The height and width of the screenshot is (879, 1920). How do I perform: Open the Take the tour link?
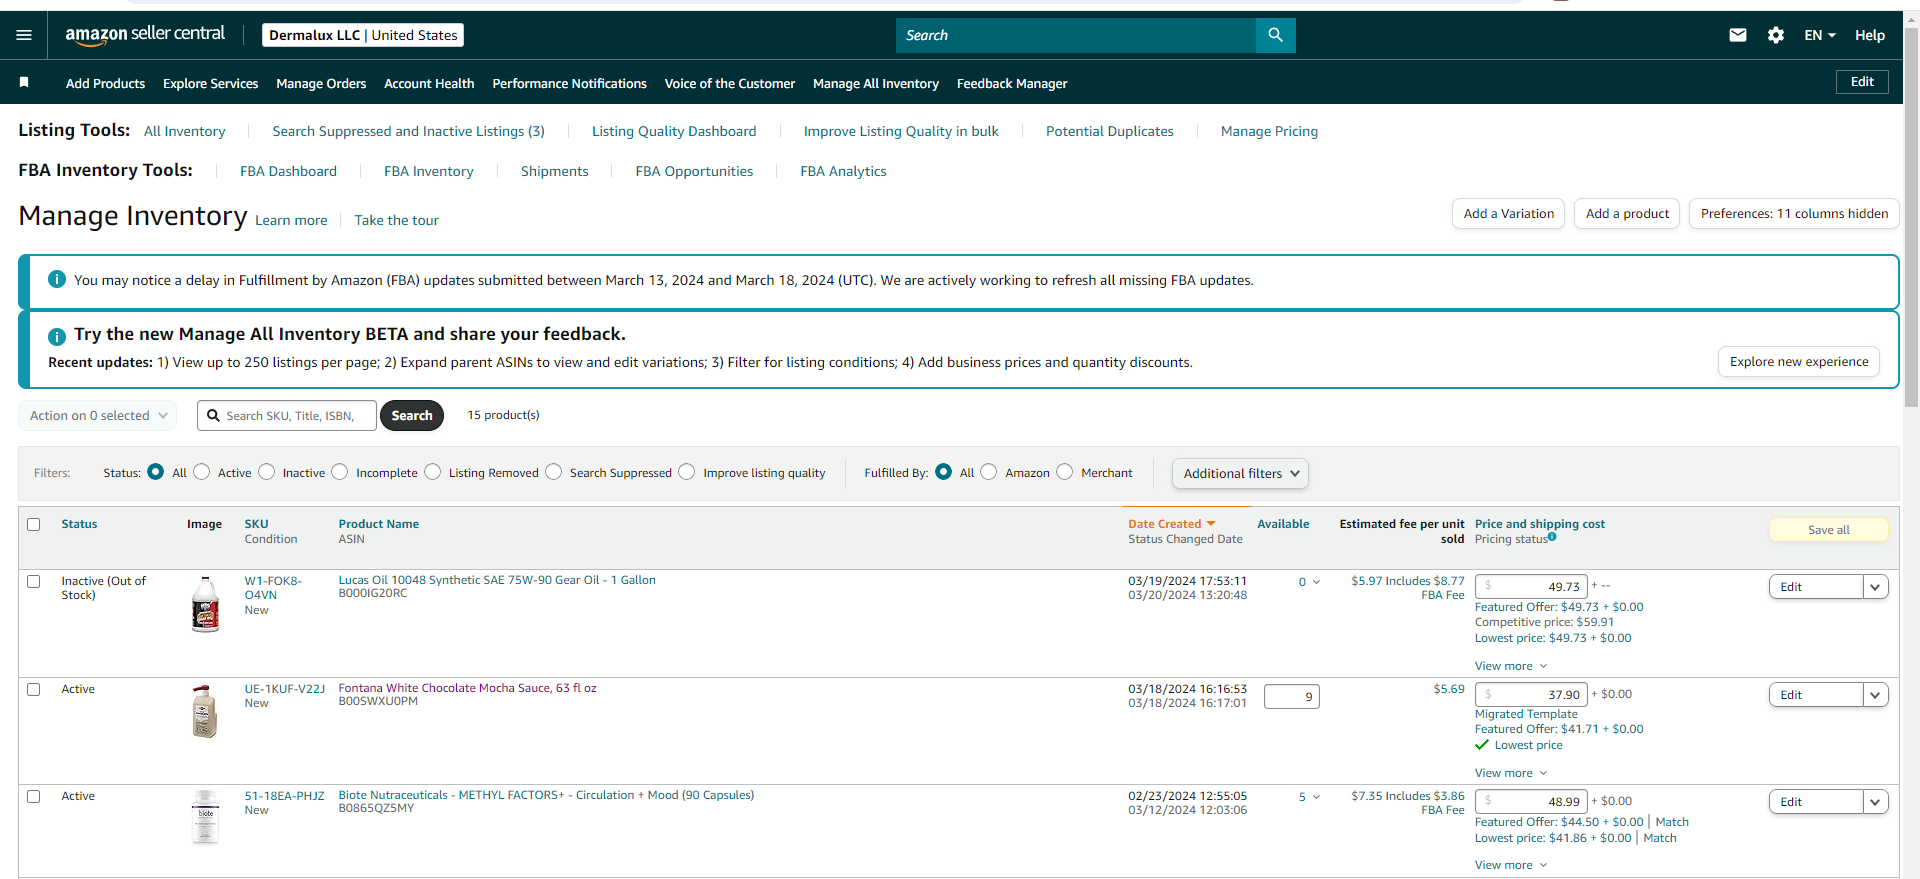pos(396,220)
